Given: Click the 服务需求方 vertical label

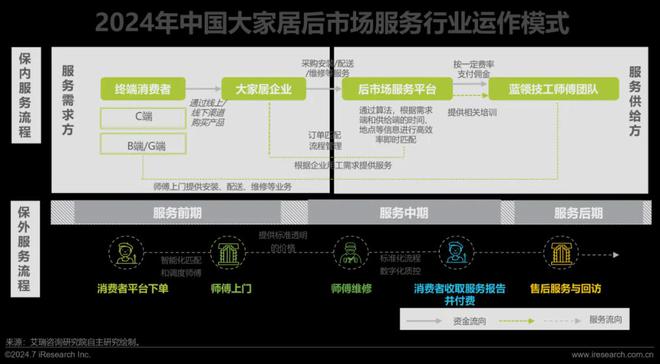Looking at the screenshot, I should [x=68, y=100].
